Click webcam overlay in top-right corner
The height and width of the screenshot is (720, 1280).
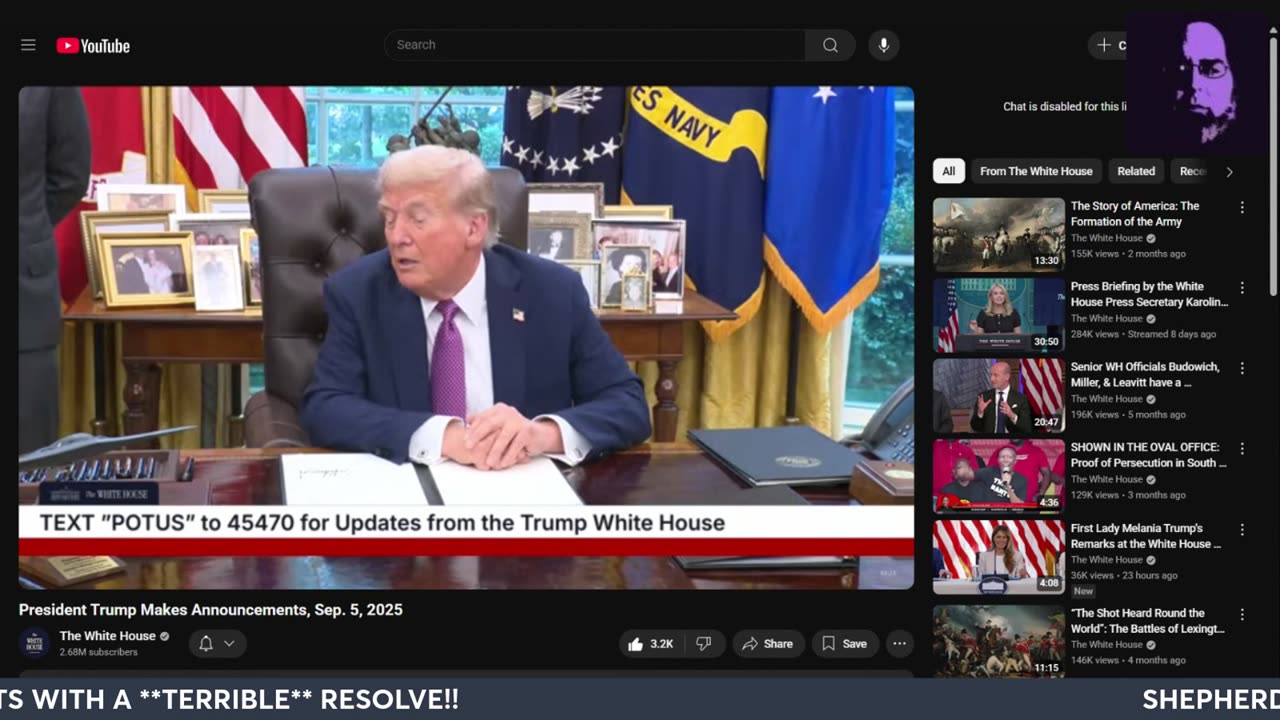coord(1203,84)
